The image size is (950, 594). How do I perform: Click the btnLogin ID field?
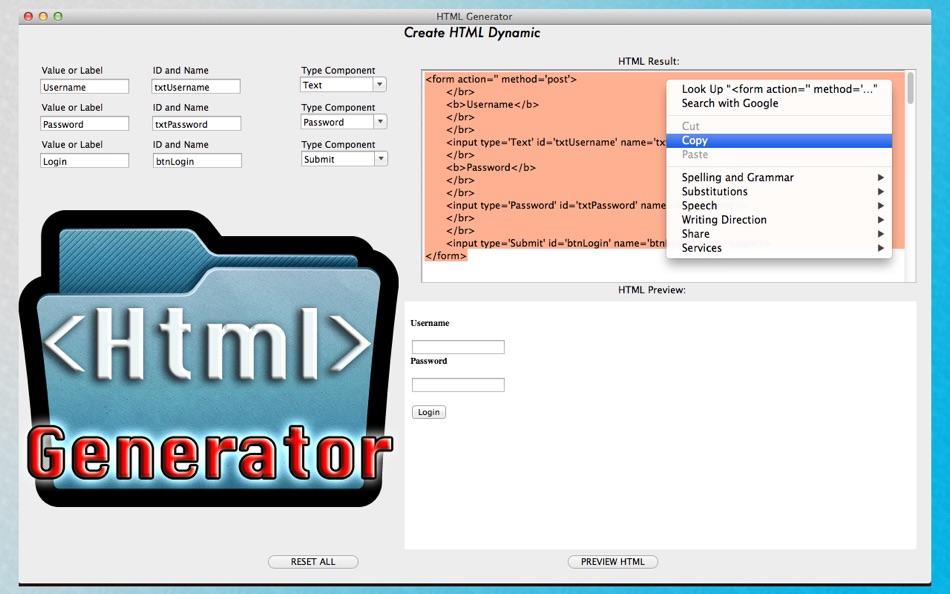196,161
